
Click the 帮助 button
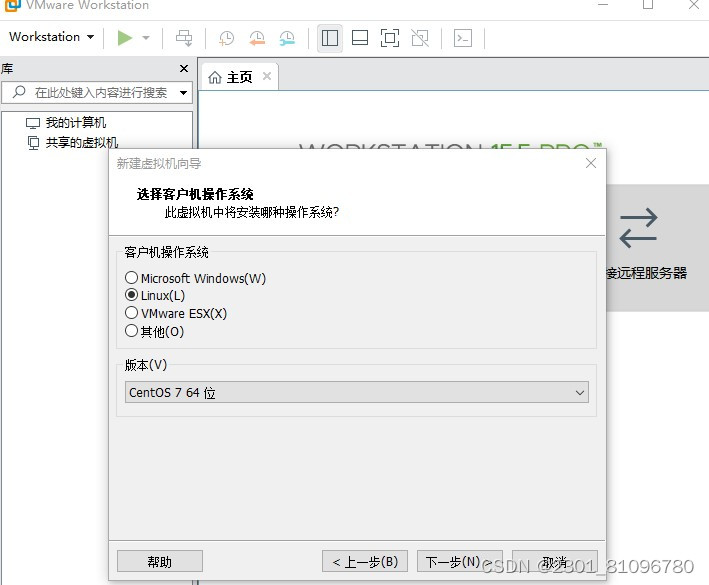[x=160, y=561]
